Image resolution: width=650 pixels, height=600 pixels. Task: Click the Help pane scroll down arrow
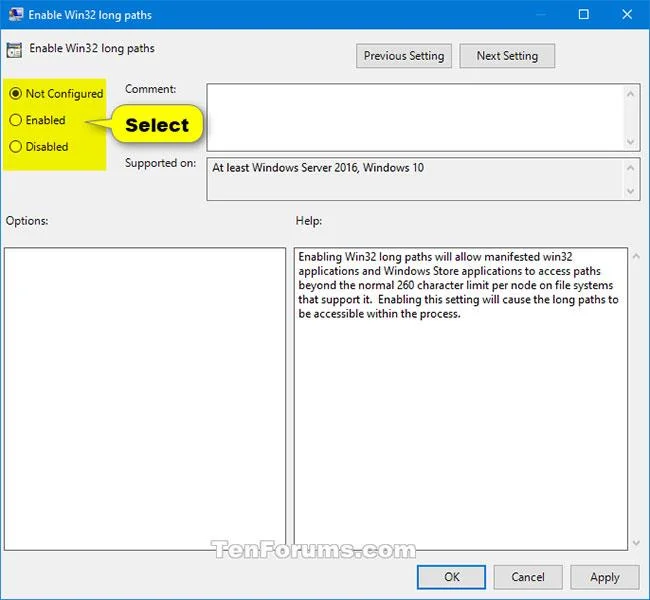click(x=636, y=543)
